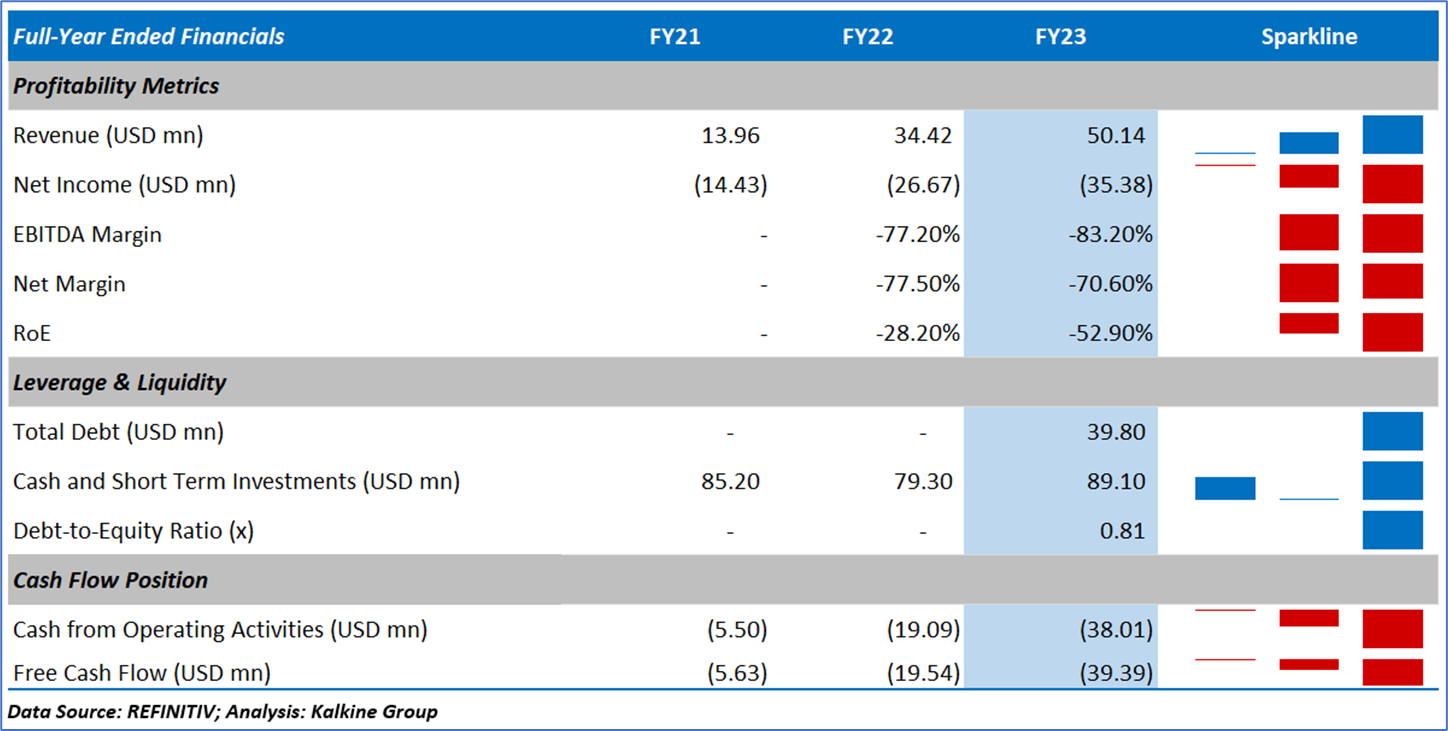Click the Sparkline column header
The height and width of the screenshot is (731, 1448).
(1308, 37)
